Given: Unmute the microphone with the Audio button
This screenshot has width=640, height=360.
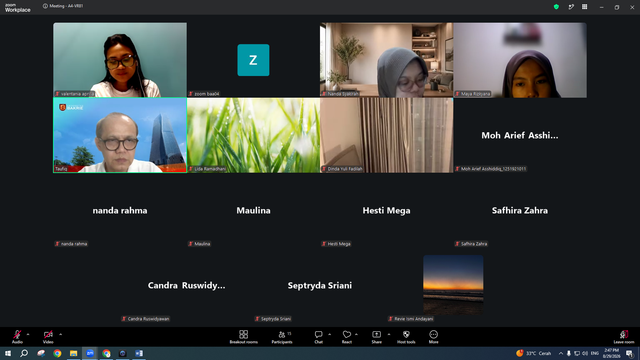Looking at the screenshot, I should 17,336.
